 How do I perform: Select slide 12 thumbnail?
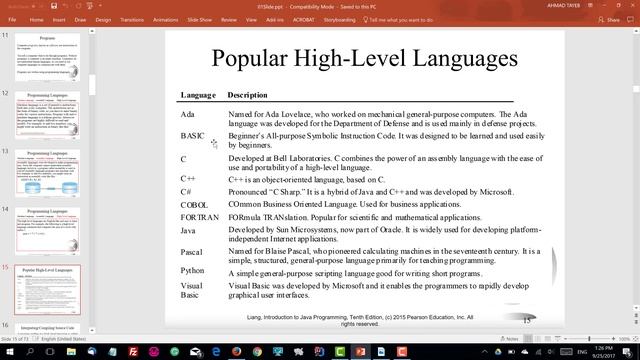point(47,115)
